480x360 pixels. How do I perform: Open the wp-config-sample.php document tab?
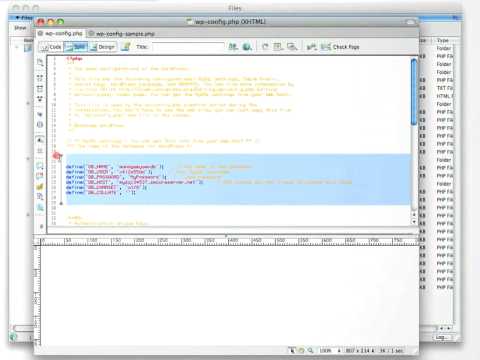[122, 34]
